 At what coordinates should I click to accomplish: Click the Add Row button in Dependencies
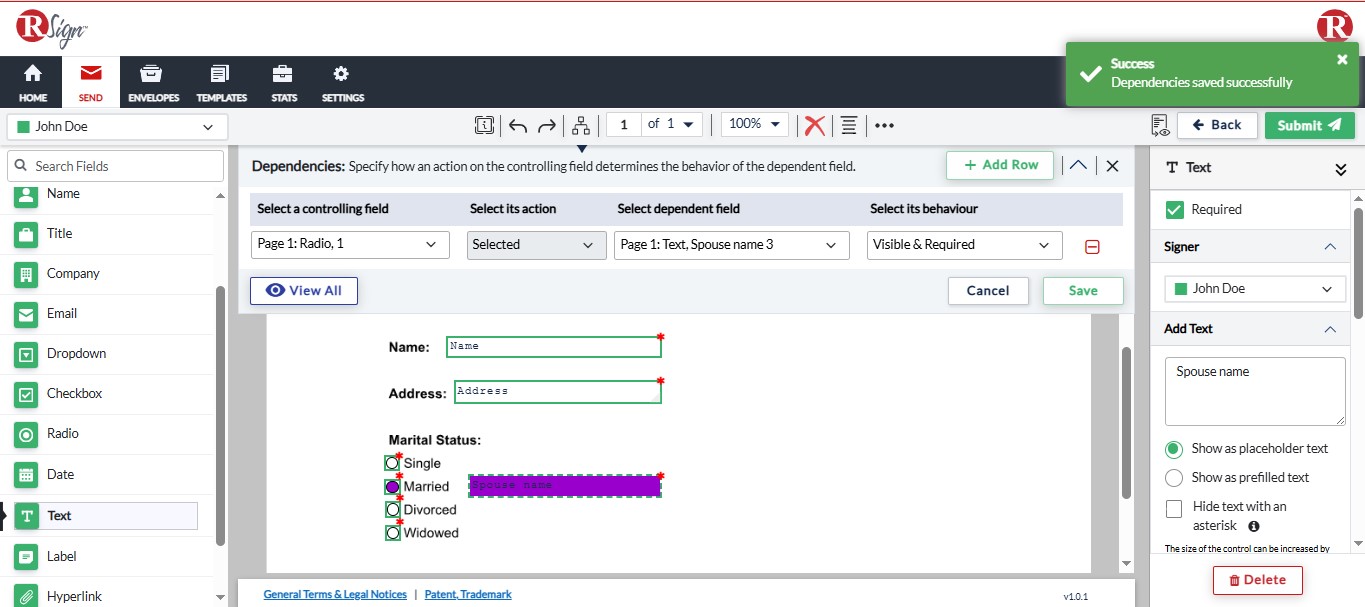pyautogui.click(x=999, y=164)
